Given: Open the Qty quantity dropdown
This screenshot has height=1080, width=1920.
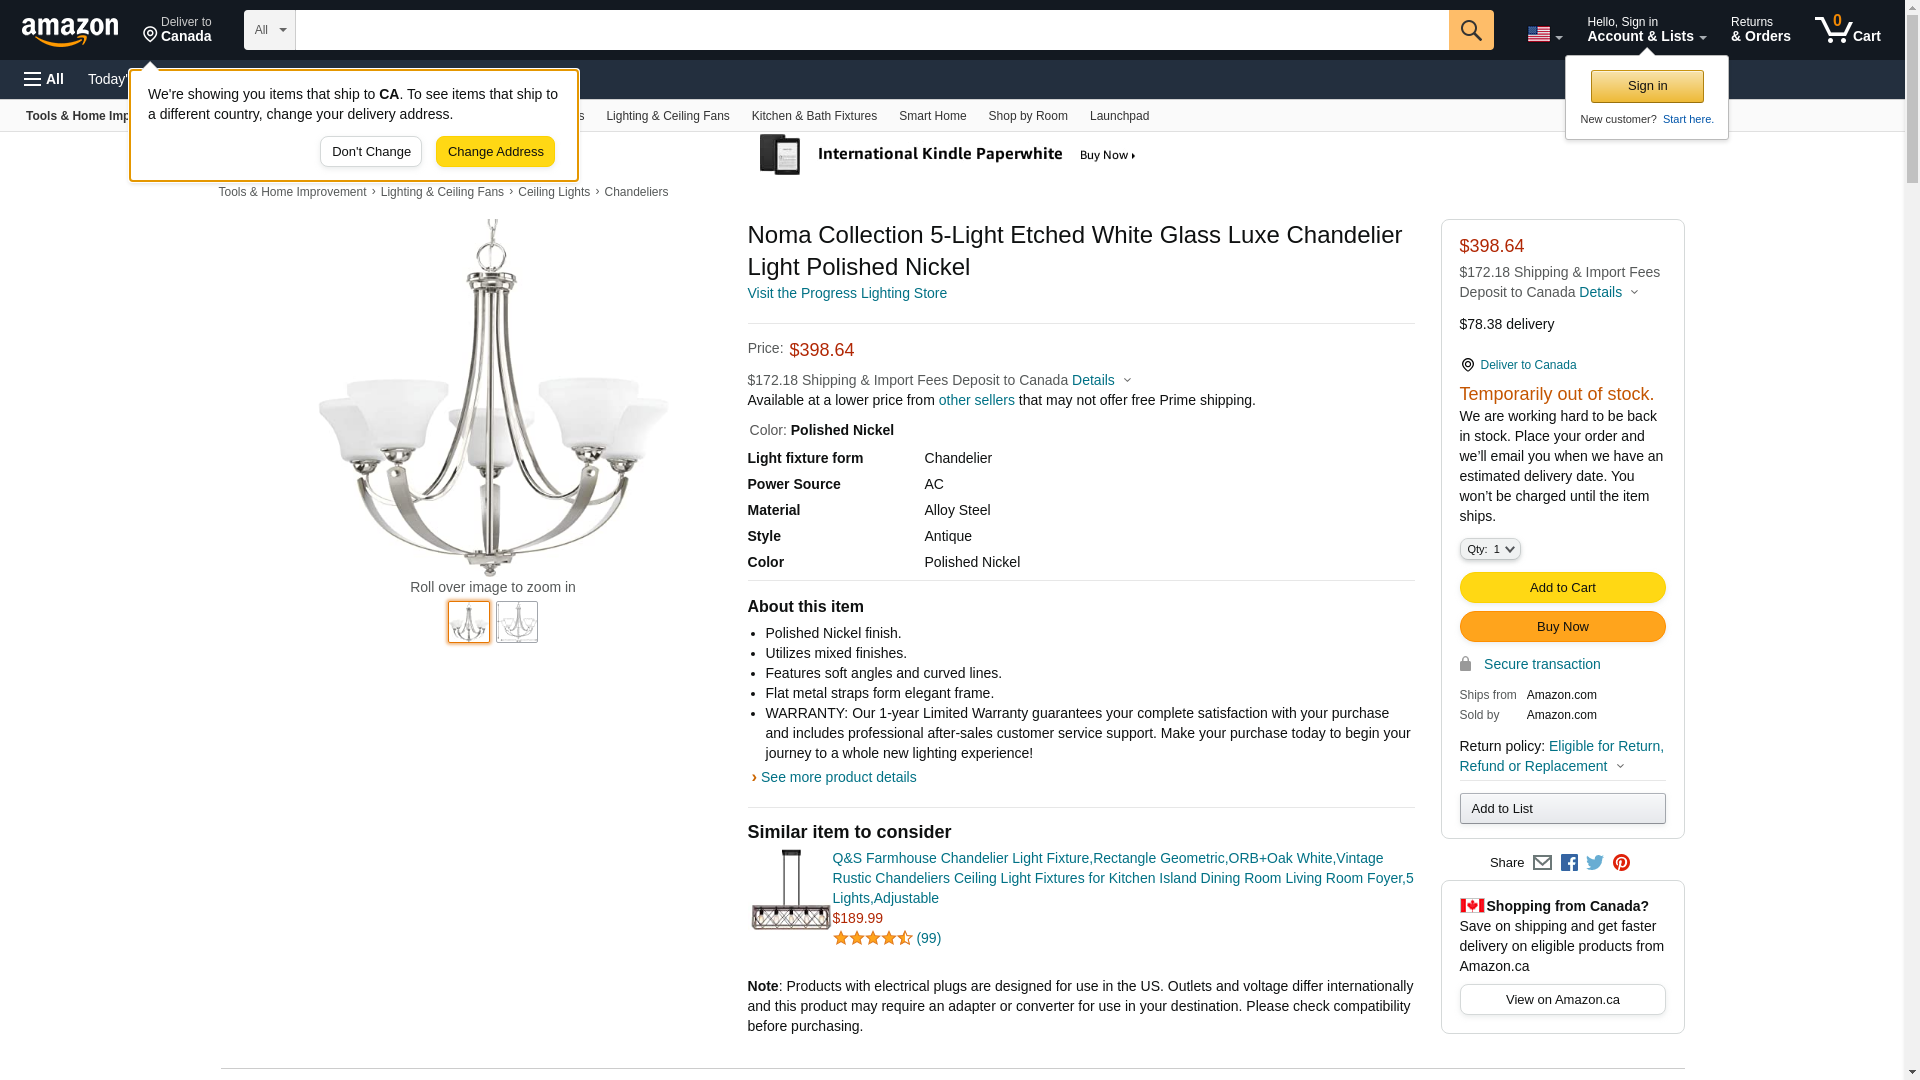Looking at the screenshot, I should [x=1489, y=549].
